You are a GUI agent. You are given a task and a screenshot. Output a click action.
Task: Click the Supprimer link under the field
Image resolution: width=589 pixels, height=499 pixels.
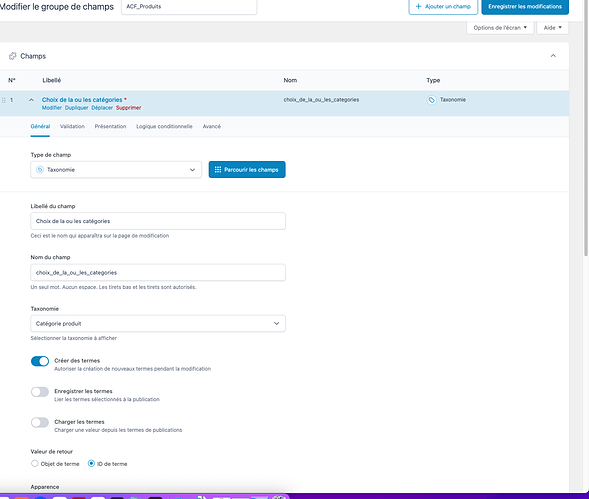(x=128, y=108)
